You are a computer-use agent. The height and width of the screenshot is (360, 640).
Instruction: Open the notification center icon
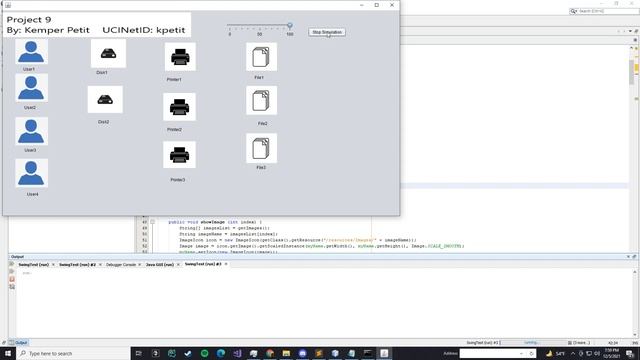click(630, 353)
